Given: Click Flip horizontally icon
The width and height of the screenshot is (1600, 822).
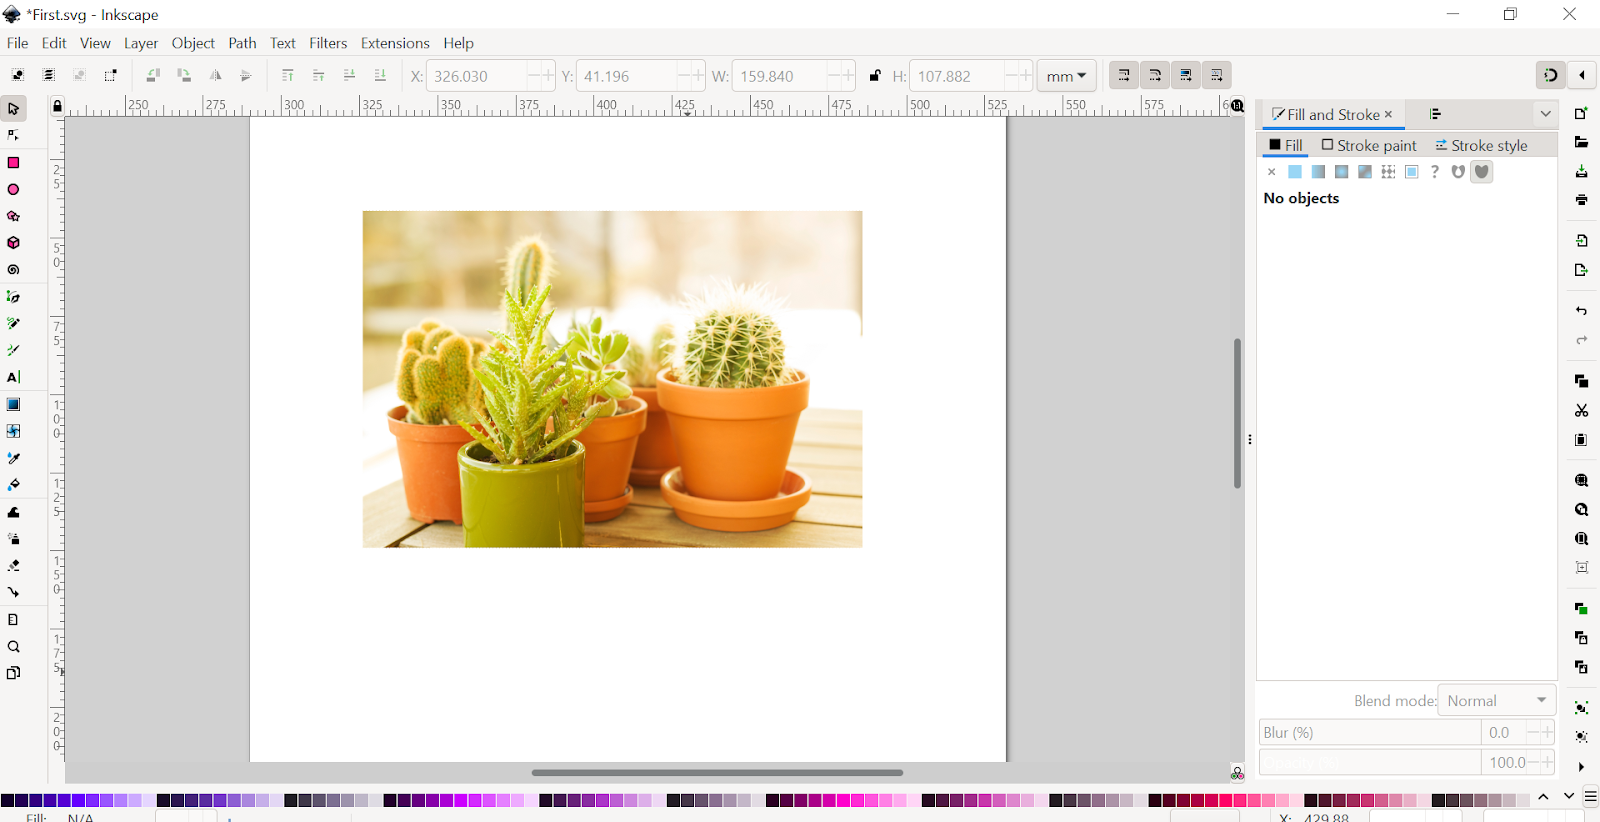Looking at the screenshot, I should pyautogui.click(x=215, y=75).
